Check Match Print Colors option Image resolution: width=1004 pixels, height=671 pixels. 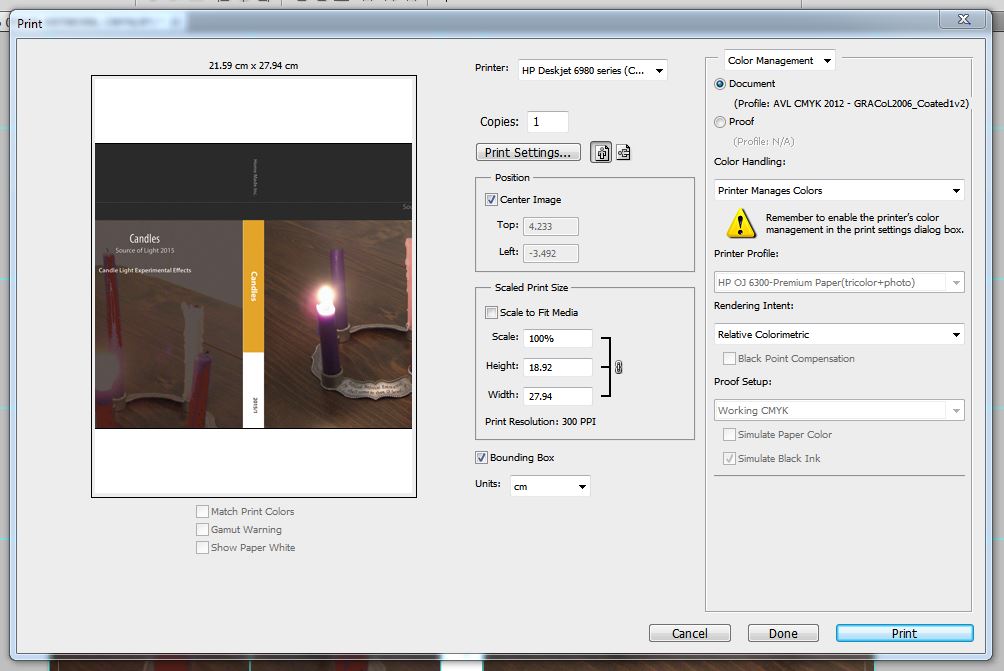pos(202,512)
